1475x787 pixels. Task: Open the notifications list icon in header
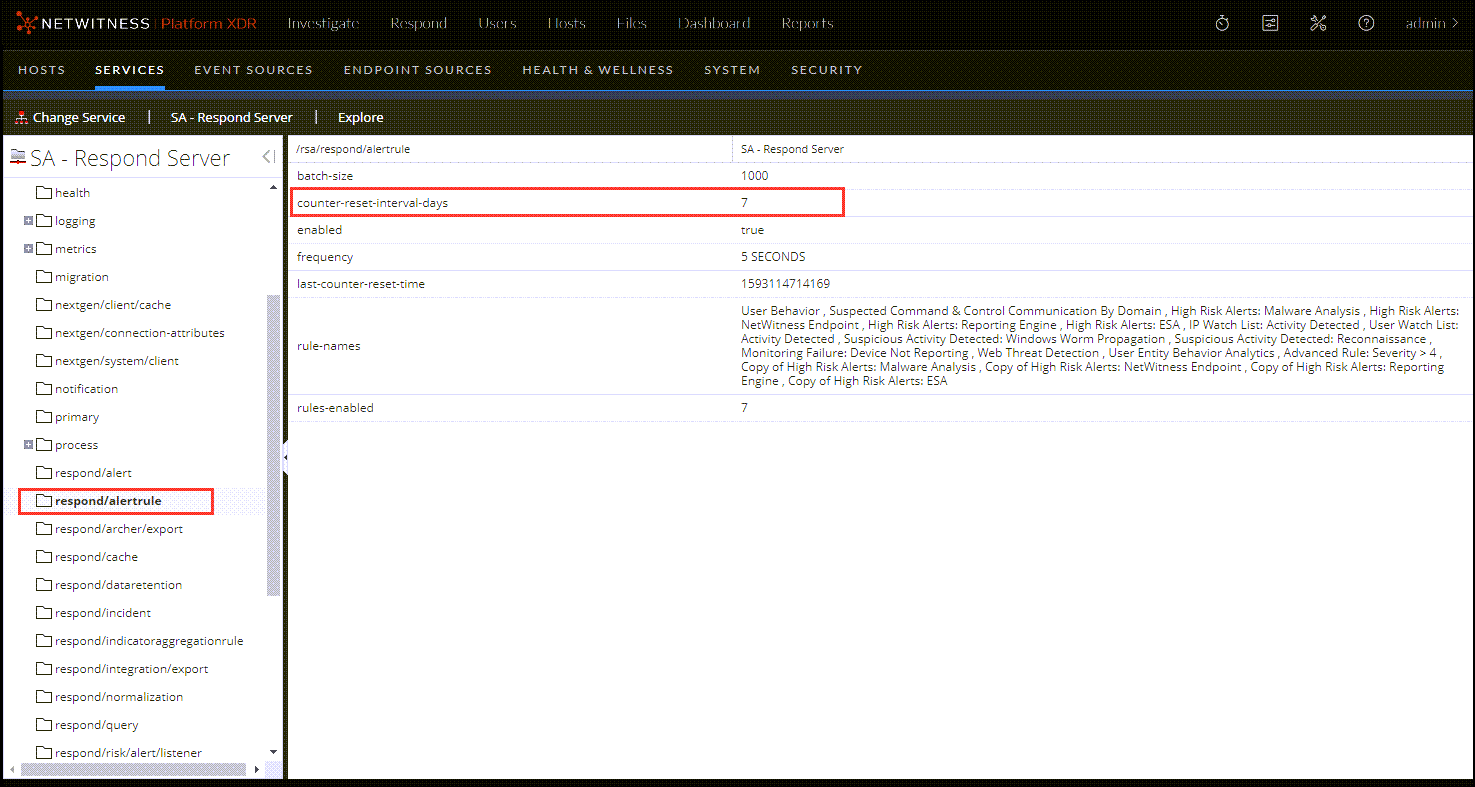[x=1270, y=23]
